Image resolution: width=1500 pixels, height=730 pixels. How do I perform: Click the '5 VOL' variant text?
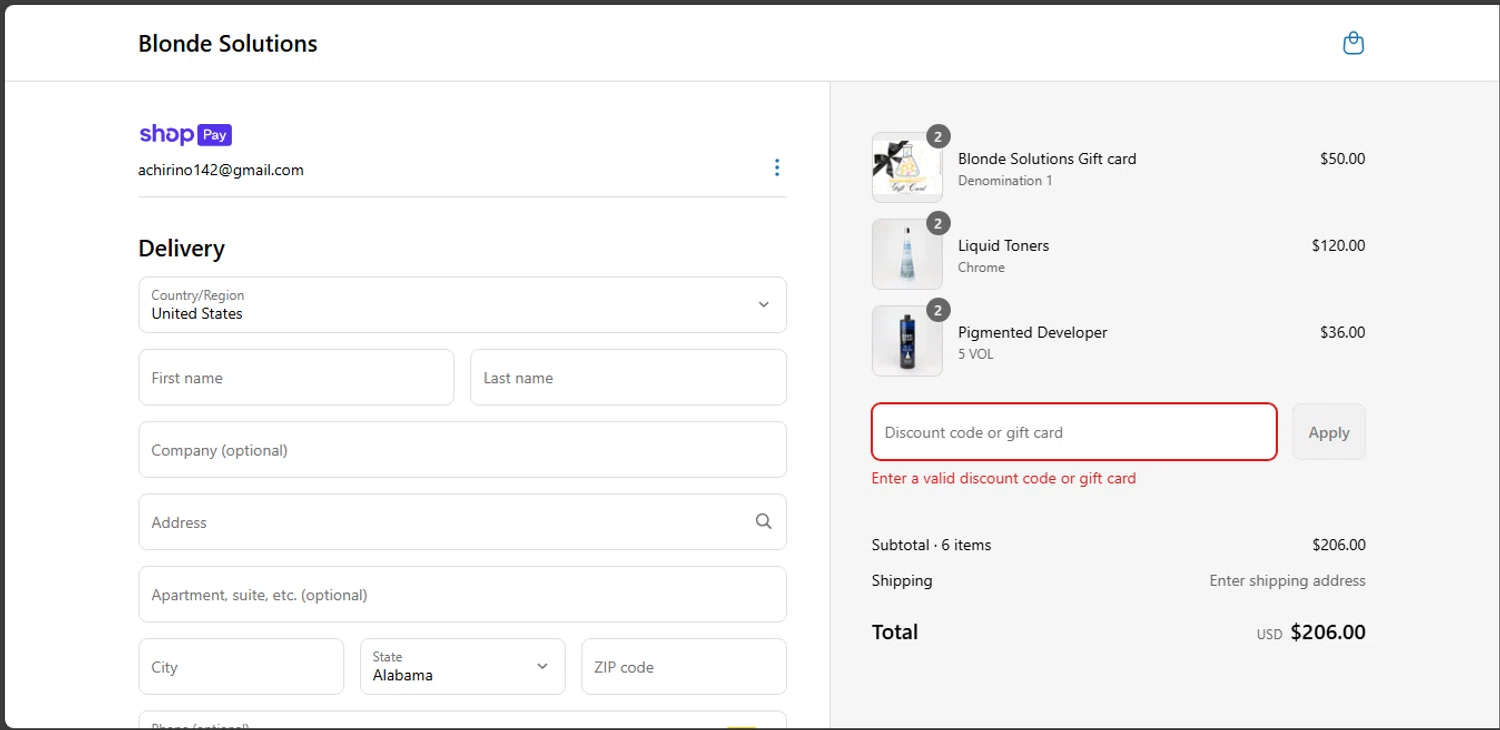click(x=975, y=354)
